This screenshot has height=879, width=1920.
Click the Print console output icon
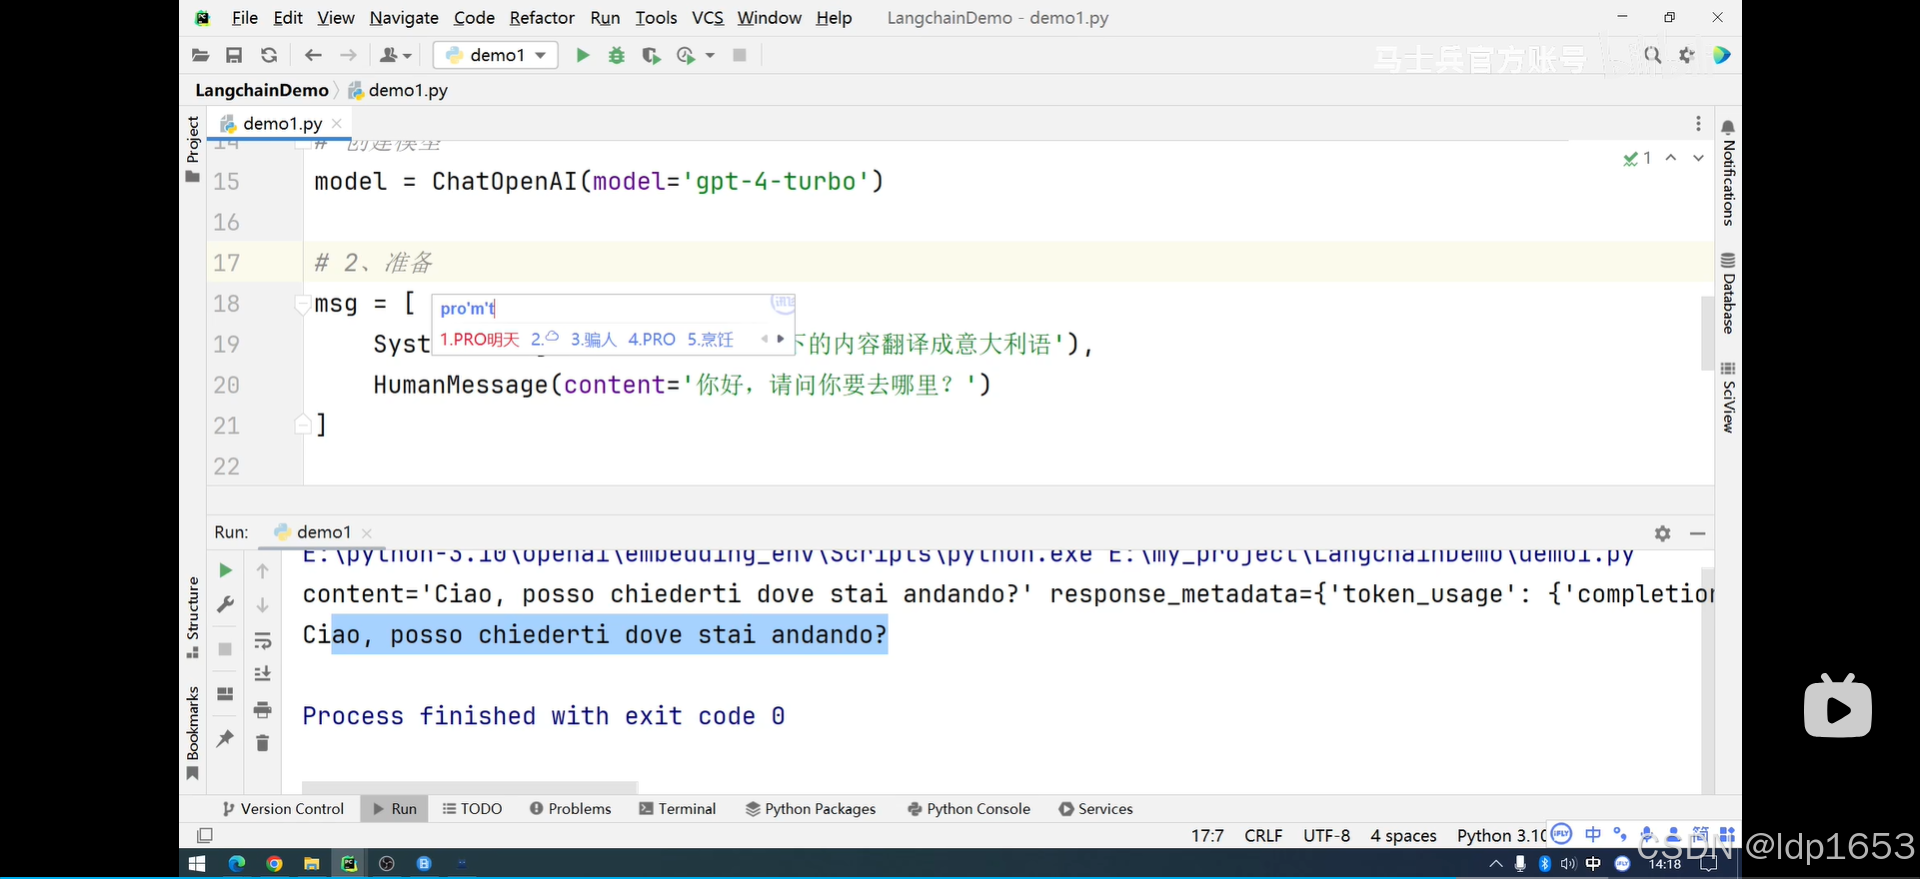tap(262, 710)
